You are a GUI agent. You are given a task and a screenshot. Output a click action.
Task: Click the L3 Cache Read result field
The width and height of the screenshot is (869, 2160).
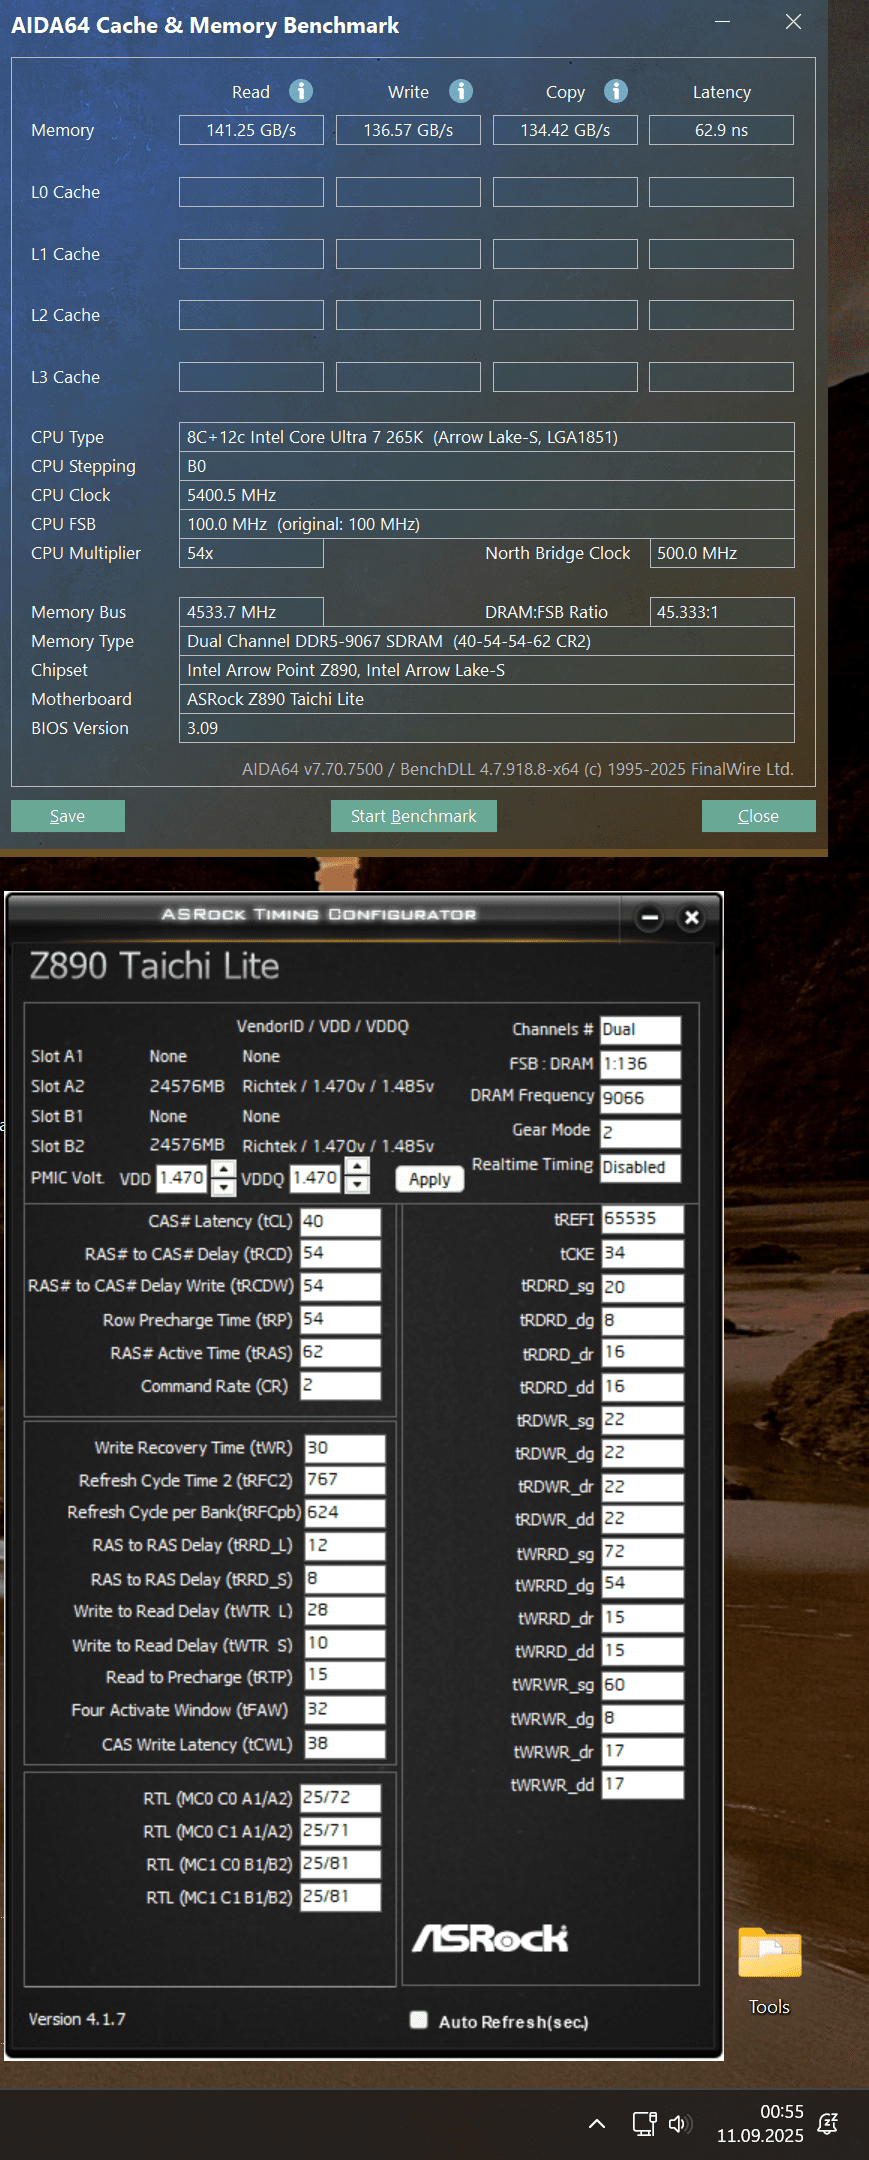pyautogui.click(x=251, y=377)
